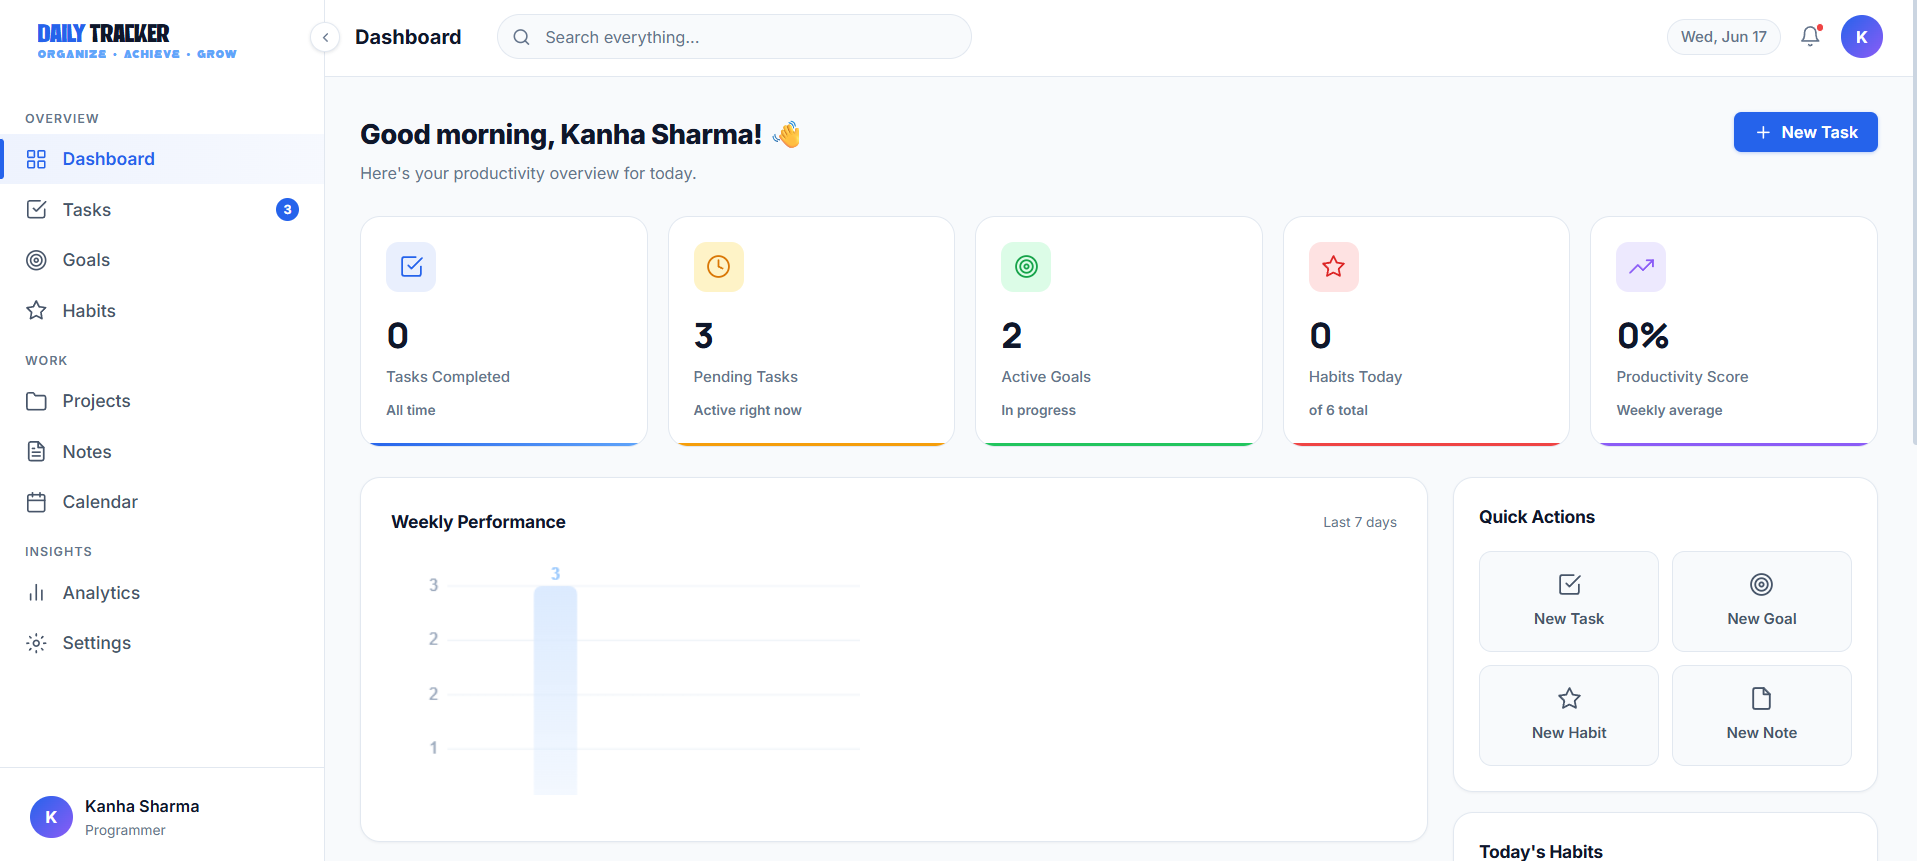Click the Tasks checkbox icon in sidebar
1917x861 pixels.
click(36, 210)
